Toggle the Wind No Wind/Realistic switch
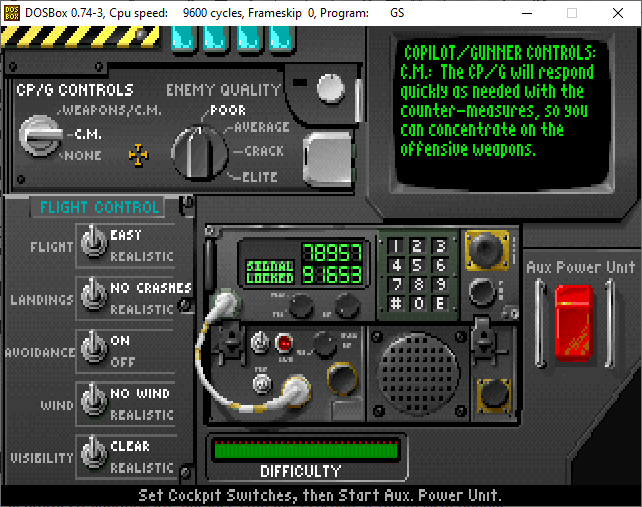 tap(94, 399)
